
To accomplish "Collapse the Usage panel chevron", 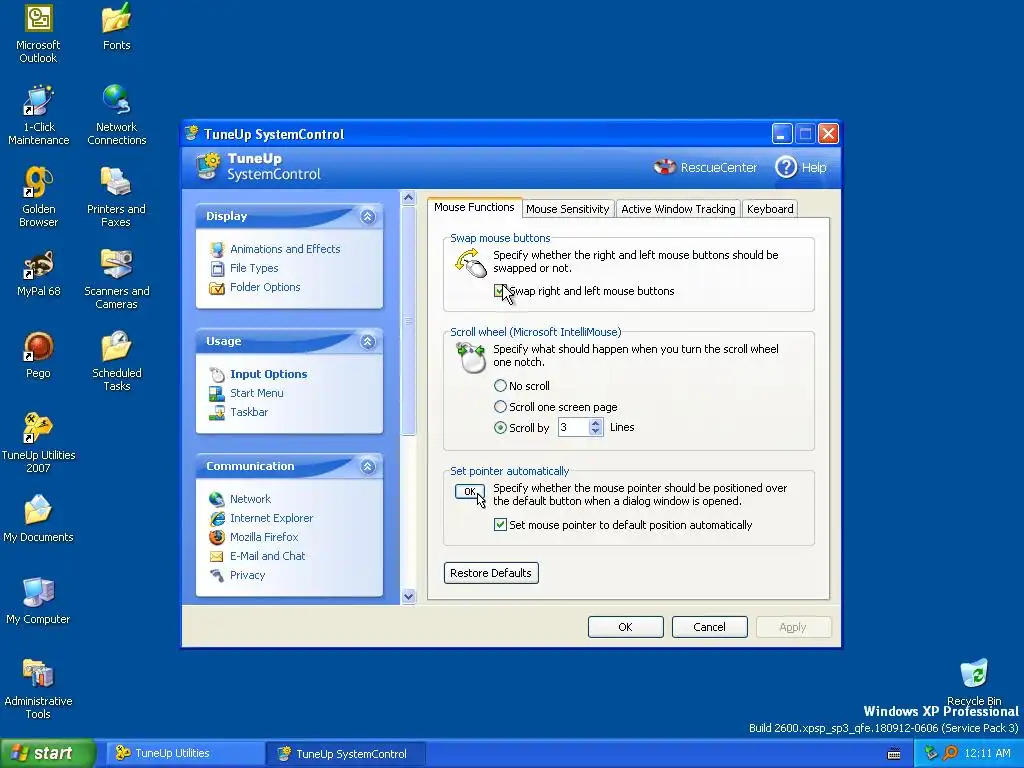I will 368,342.
